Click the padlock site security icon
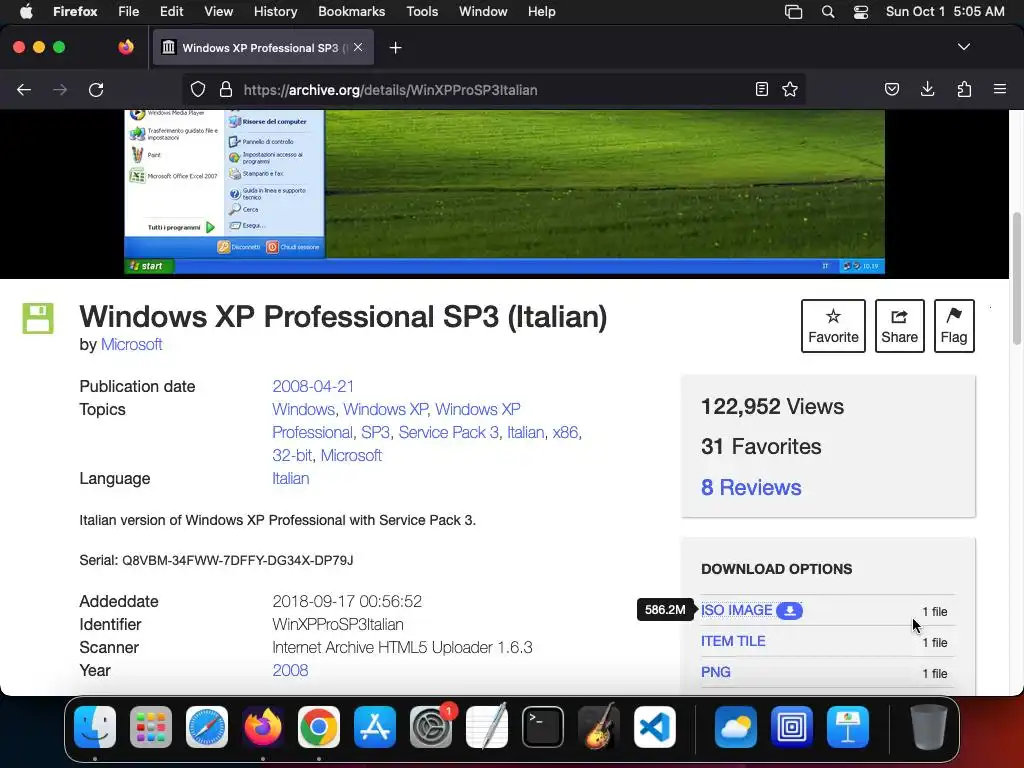The image size is (1024, 768). click(x=226, y=89)
